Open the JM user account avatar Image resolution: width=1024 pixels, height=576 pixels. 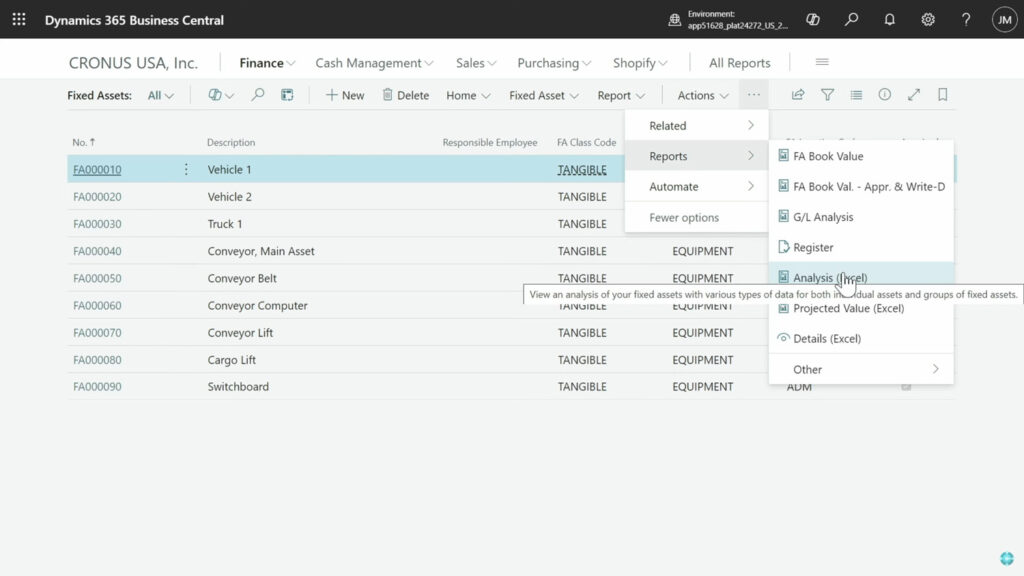(x=1004, y=20)
